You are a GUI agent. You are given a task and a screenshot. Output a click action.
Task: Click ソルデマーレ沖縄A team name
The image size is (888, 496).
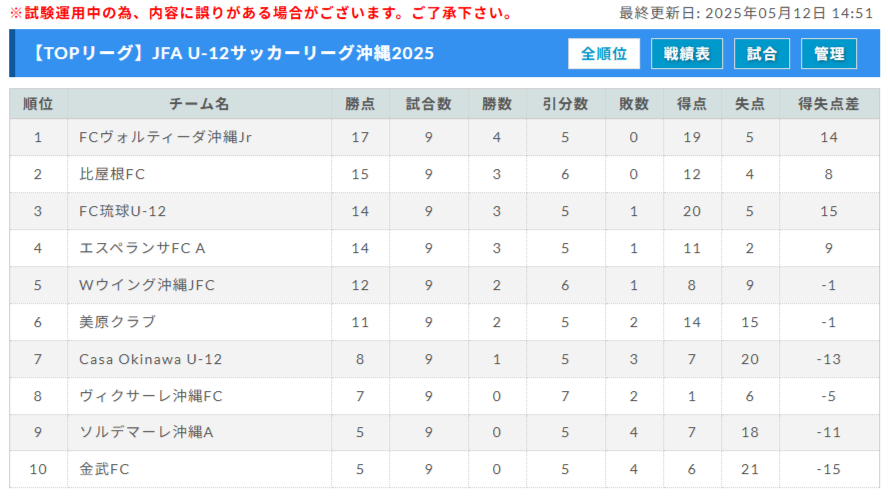pyautogui.click(x=146, y=432)
